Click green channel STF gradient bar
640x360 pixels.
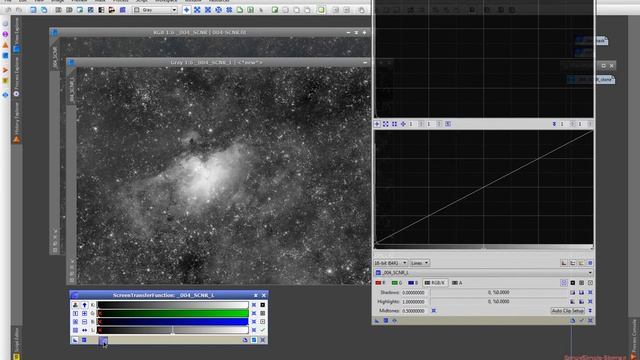(x=173, y=313)
